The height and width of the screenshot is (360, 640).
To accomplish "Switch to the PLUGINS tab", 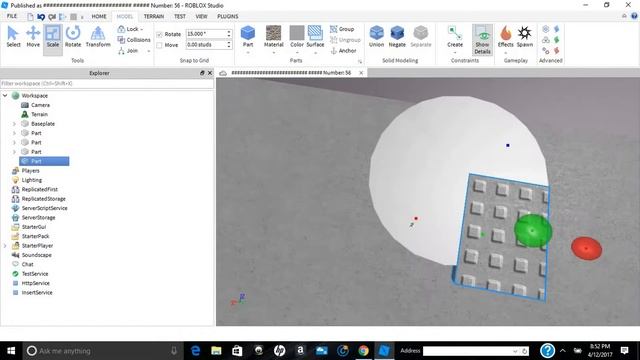I will (228, 16).
